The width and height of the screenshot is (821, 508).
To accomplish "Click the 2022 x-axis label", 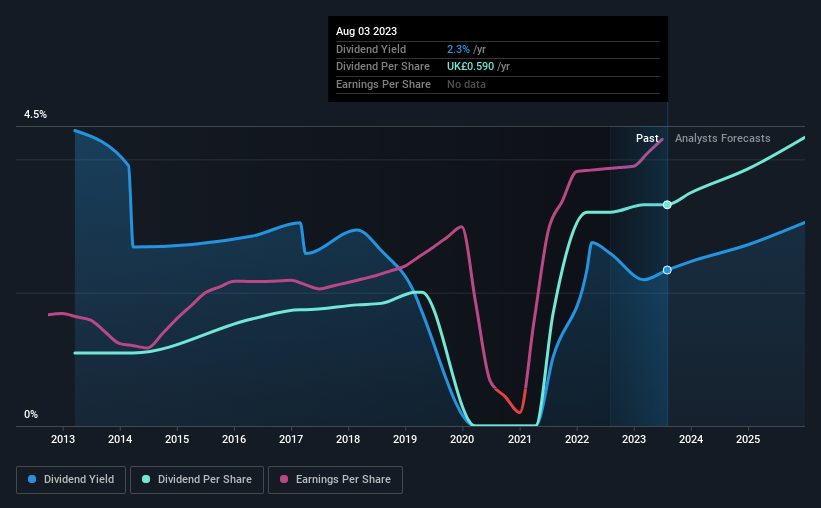I will (x=577, y=439).
